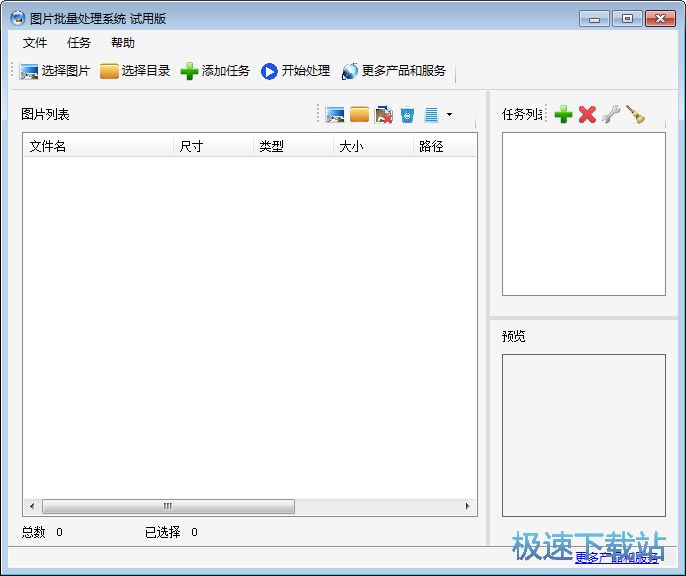The width and height of the screenshot is (686, 576).
Task: Add a task with the green plus icon
Action: (563, 114)
